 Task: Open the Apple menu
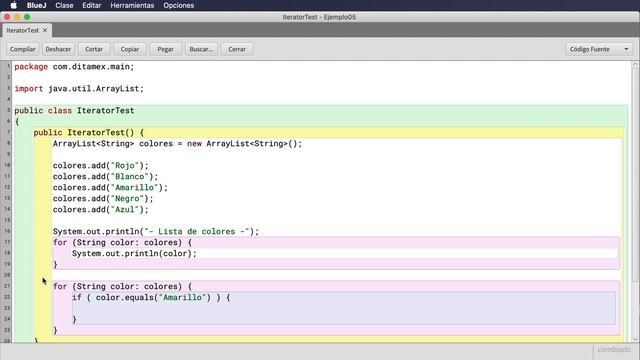13,5
